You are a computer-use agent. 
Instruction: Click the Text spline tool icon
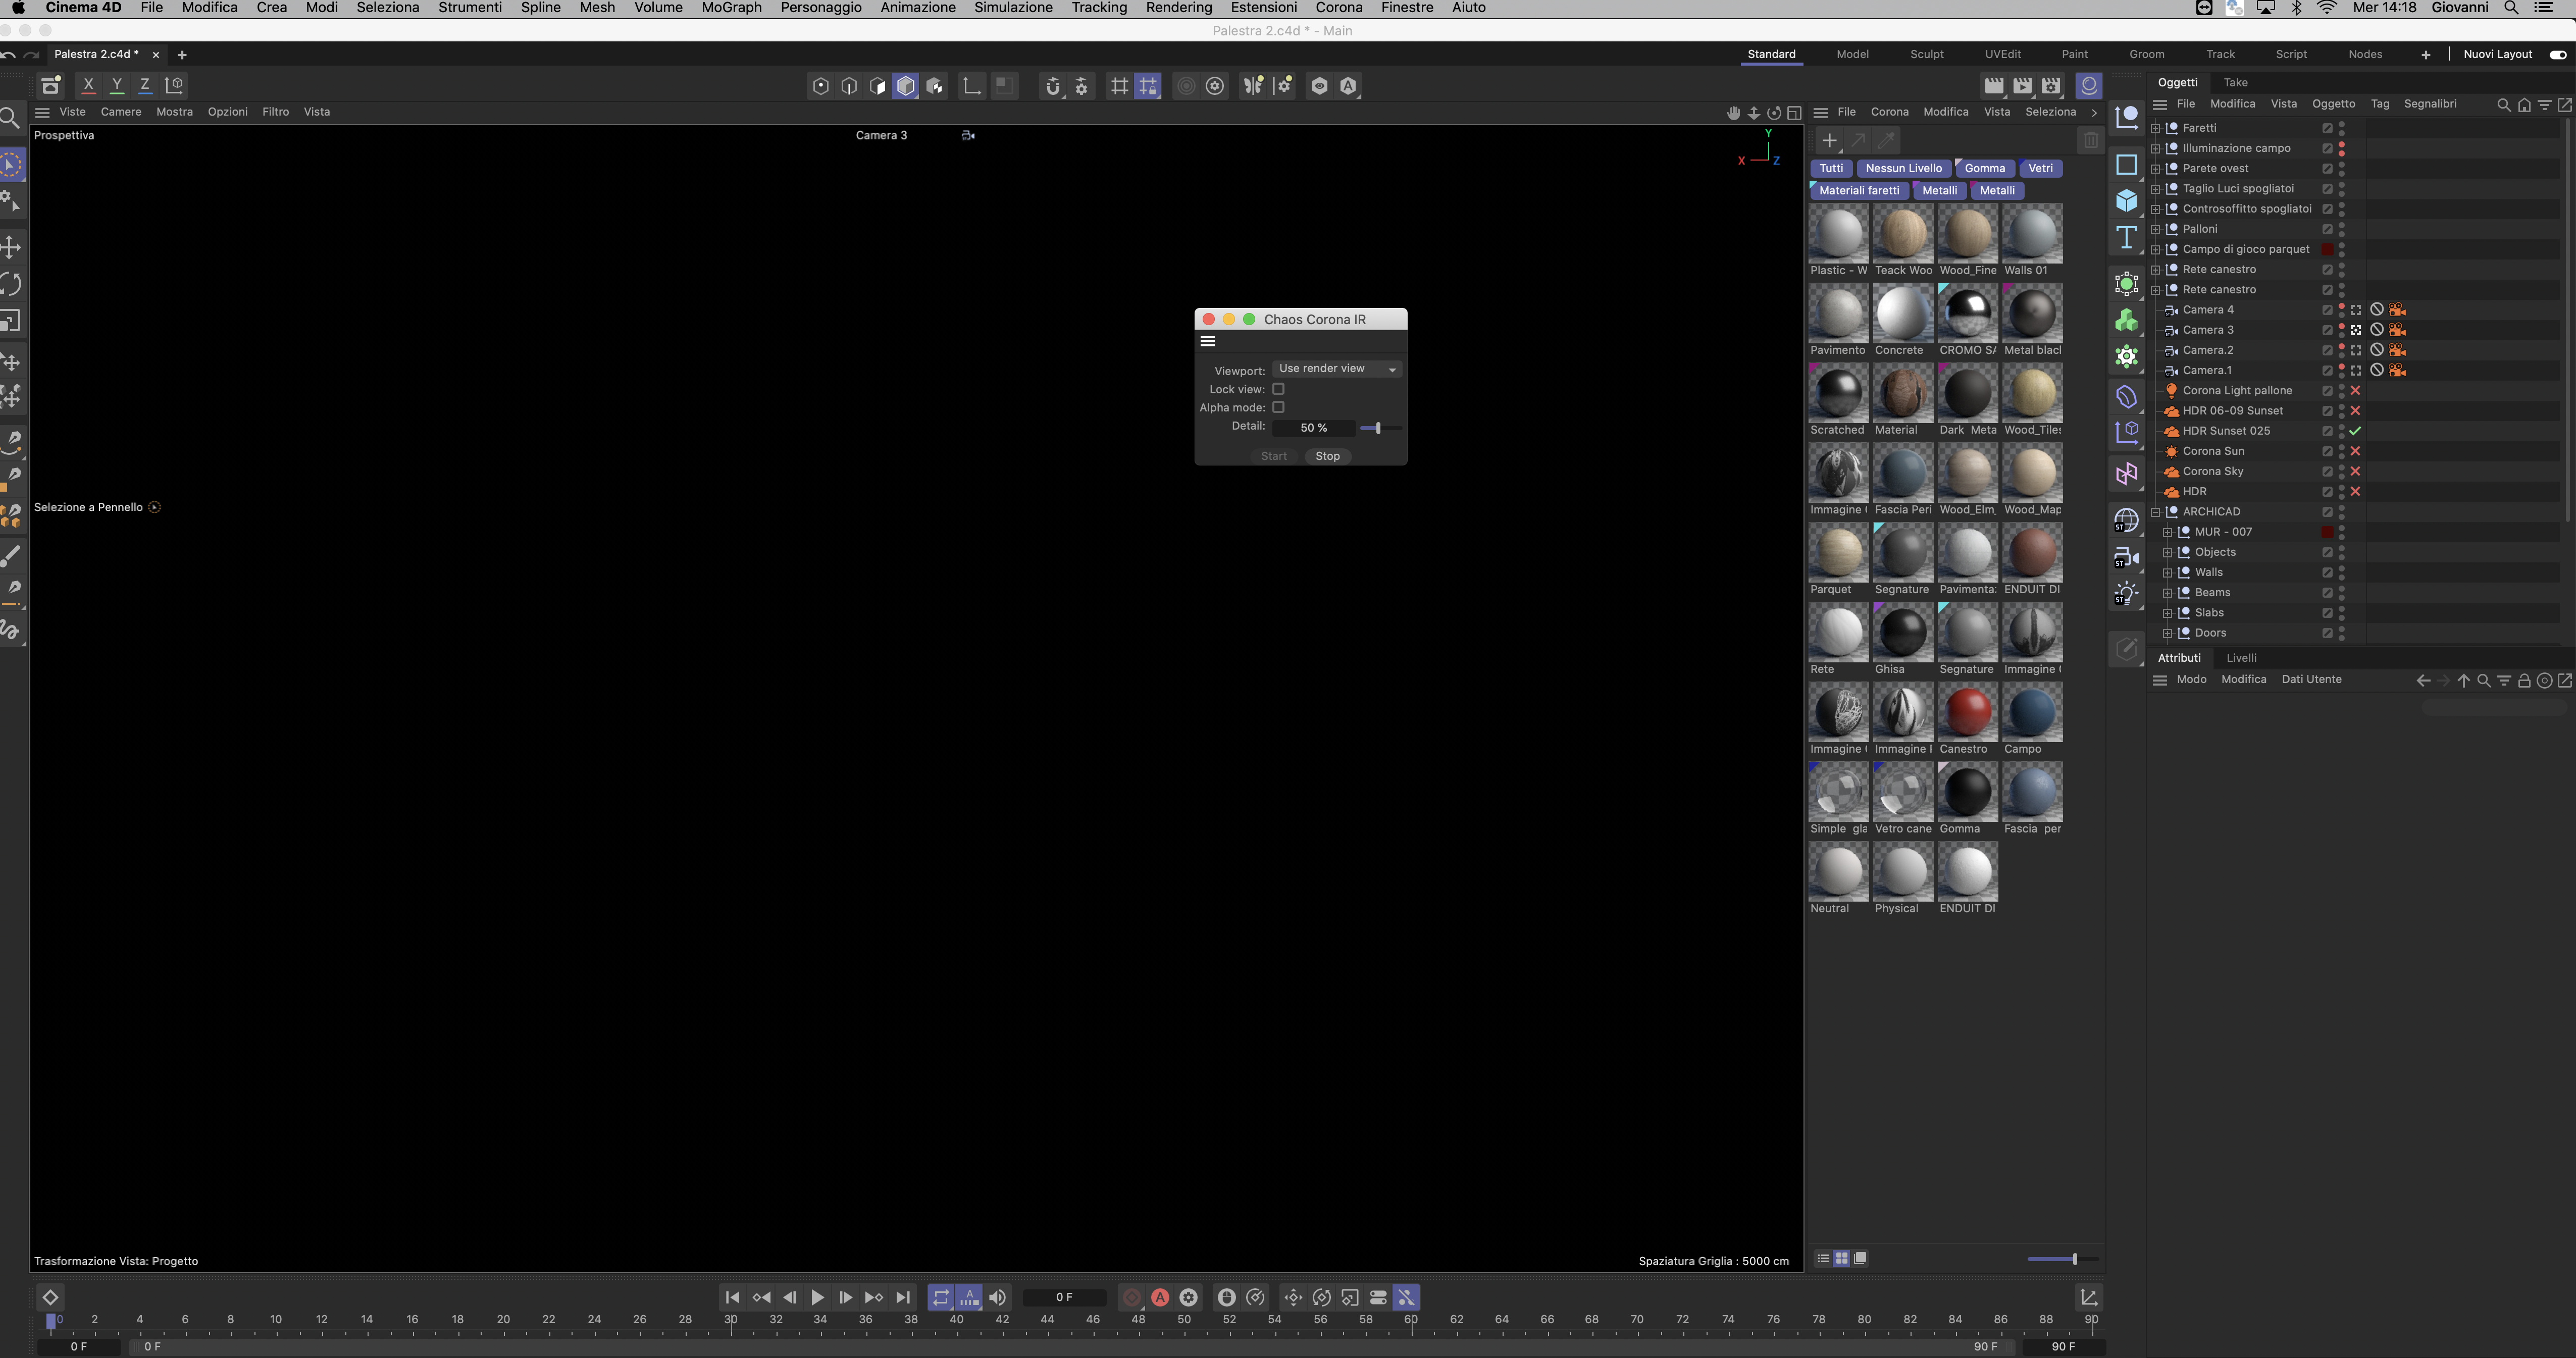(2126, 238)
